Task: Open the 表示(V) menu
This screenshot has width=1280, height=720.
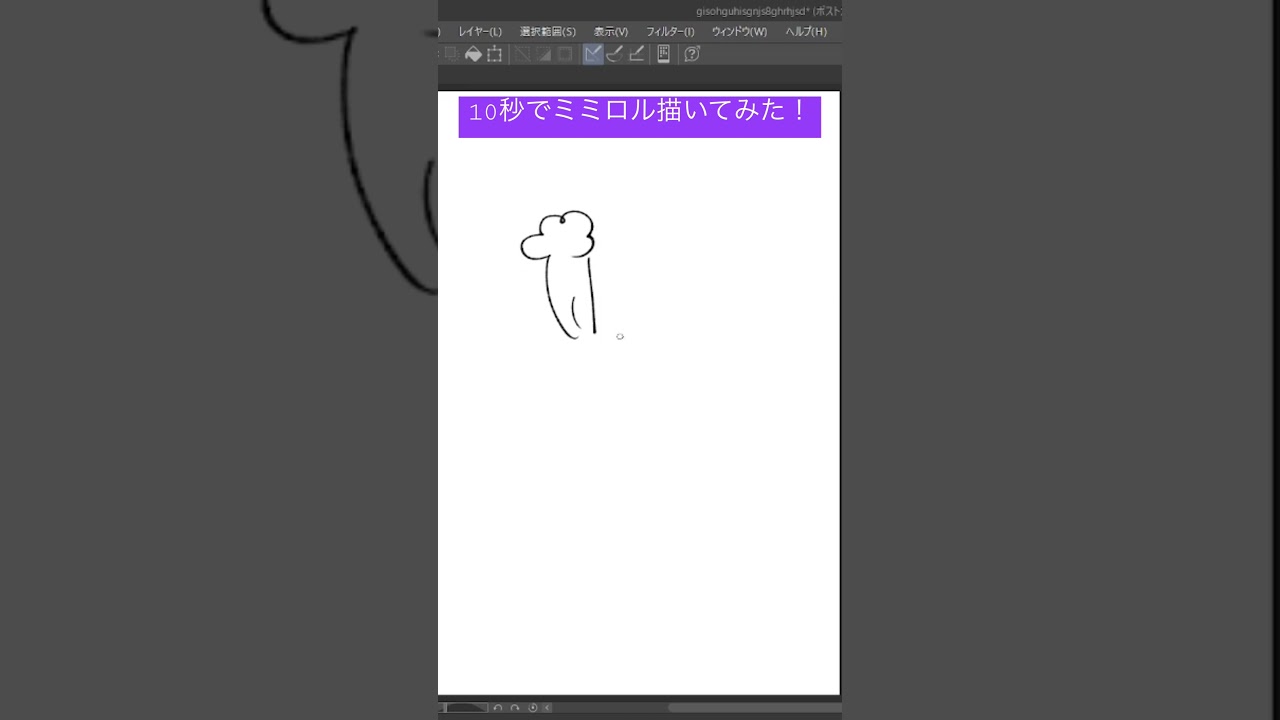Action: [x=610, y=32]
